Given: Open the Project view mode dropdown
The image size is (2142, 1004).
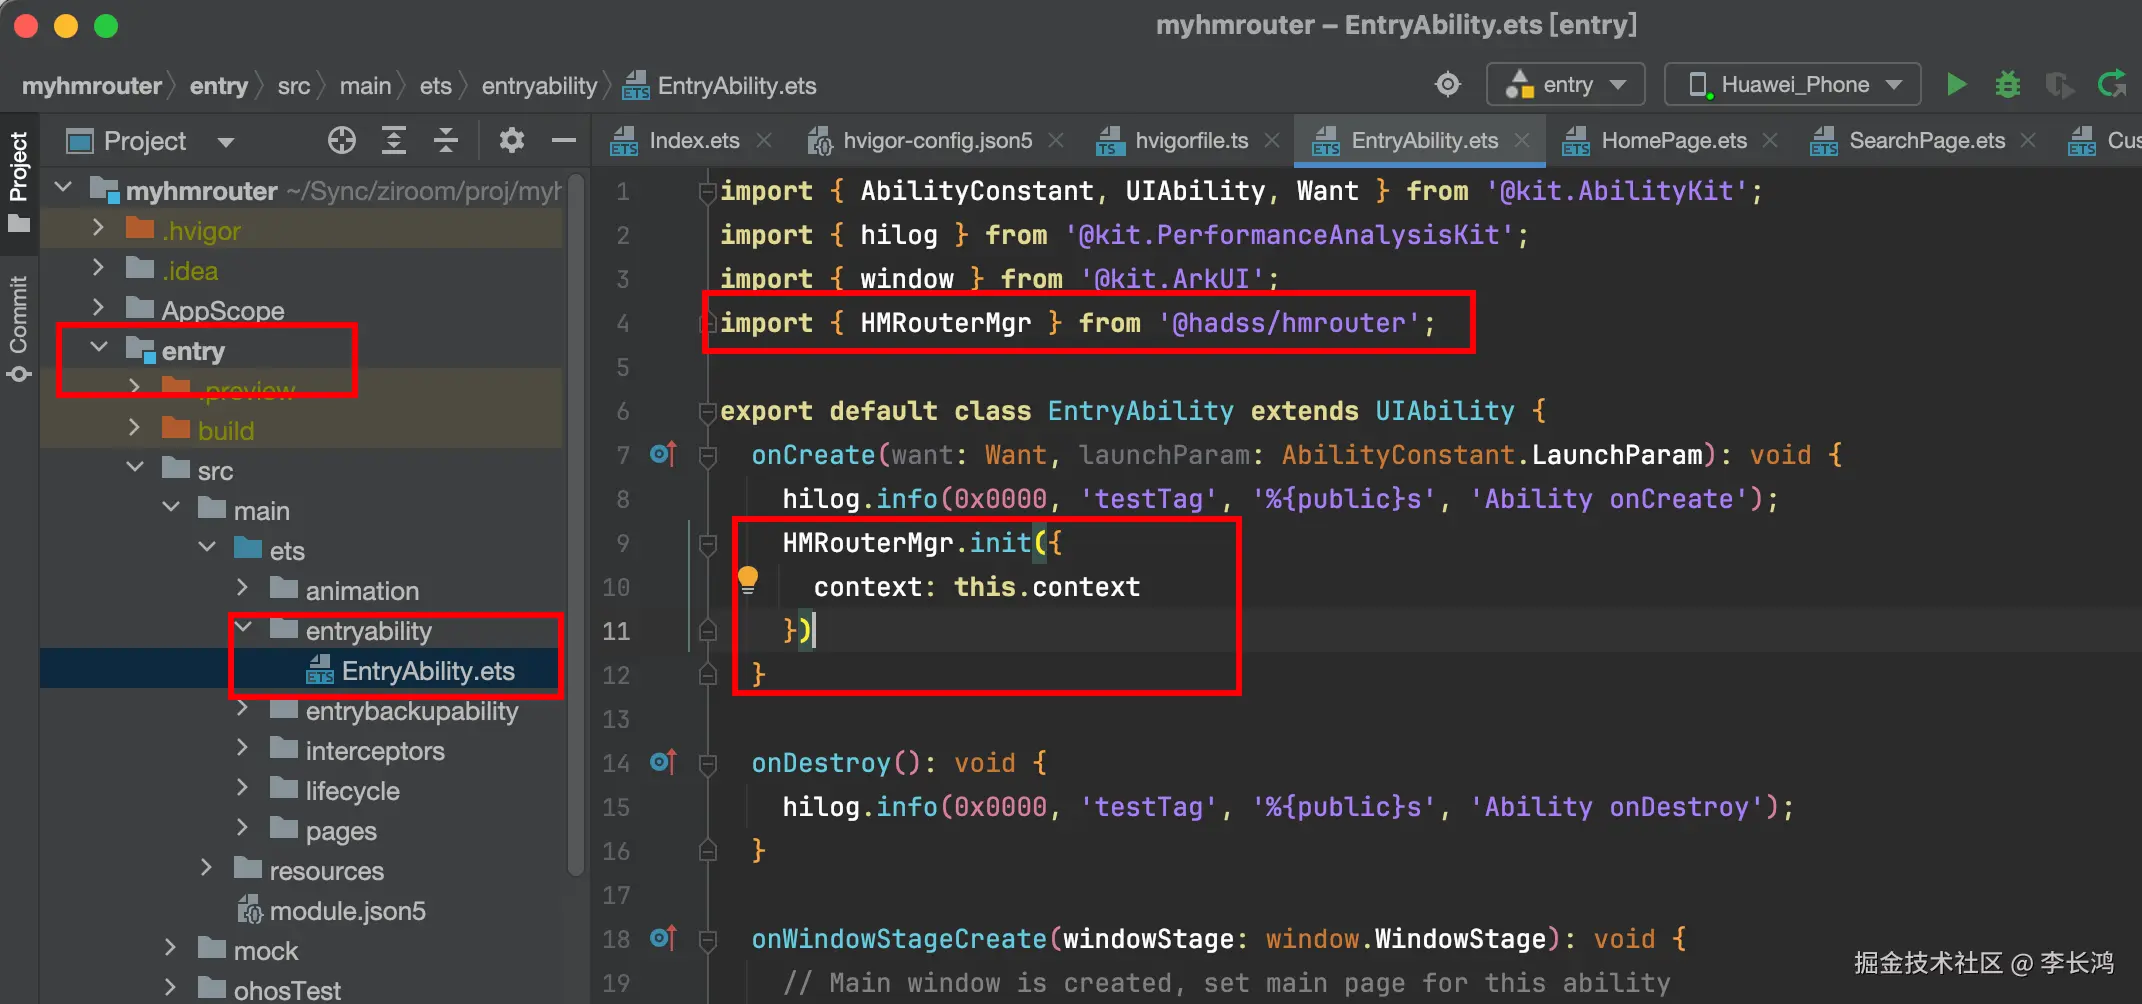Looking at the screenshot, I should click(x=226, y=142).
